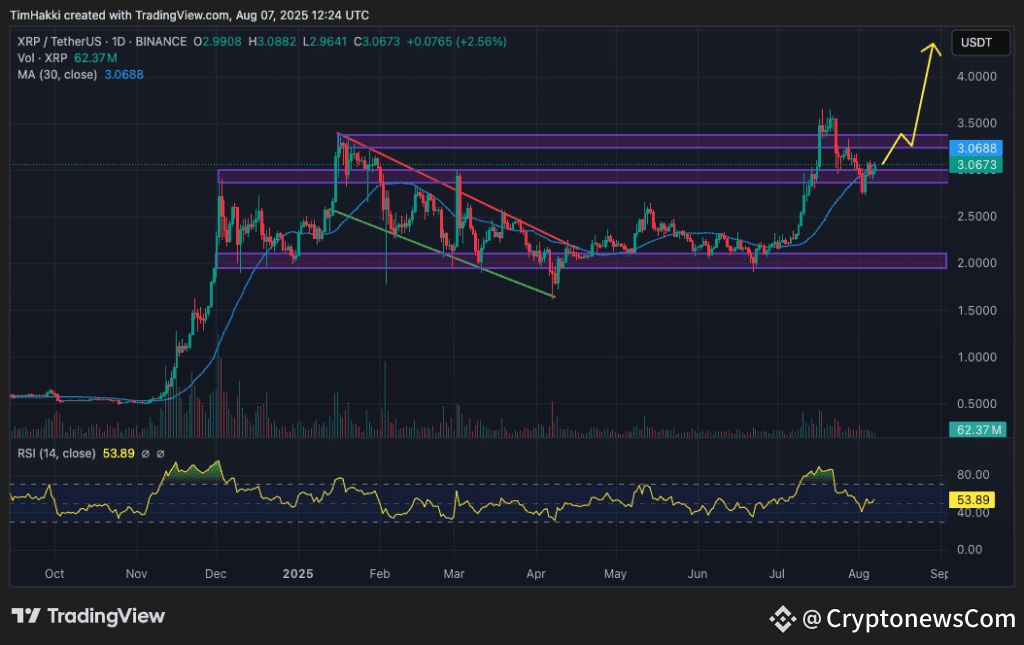The width and height of the screenshot is (1024, 645).
Task: Click the blue 3.0688 value in MA legend
Action: tap(124, 74)
